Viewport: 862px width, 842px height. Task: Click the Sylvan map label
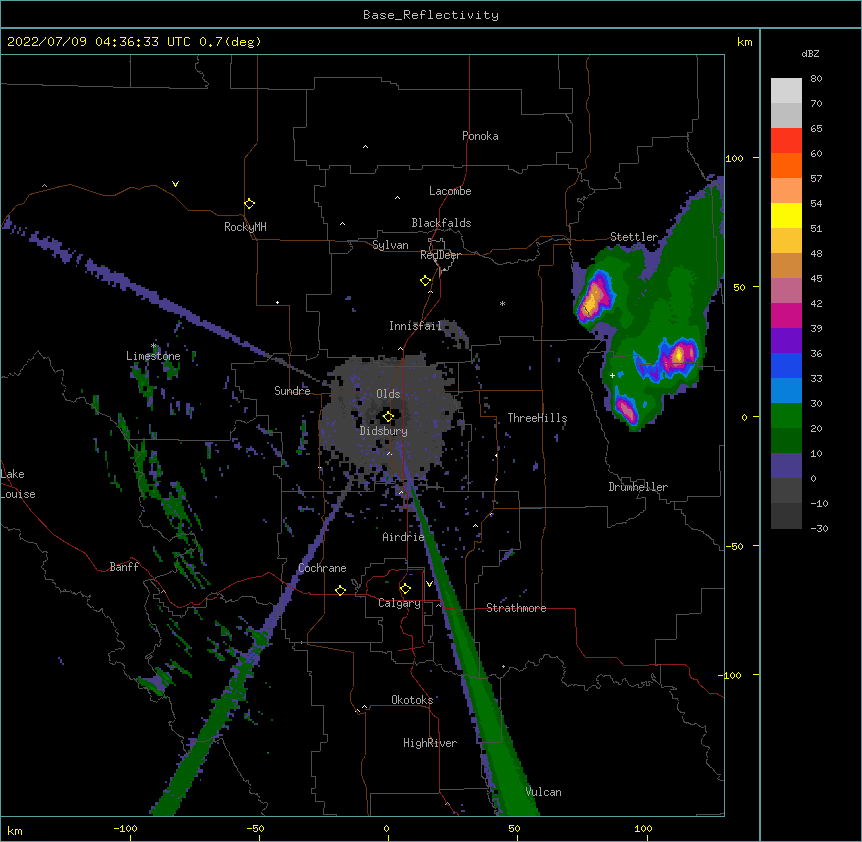[x=390, y=245]
